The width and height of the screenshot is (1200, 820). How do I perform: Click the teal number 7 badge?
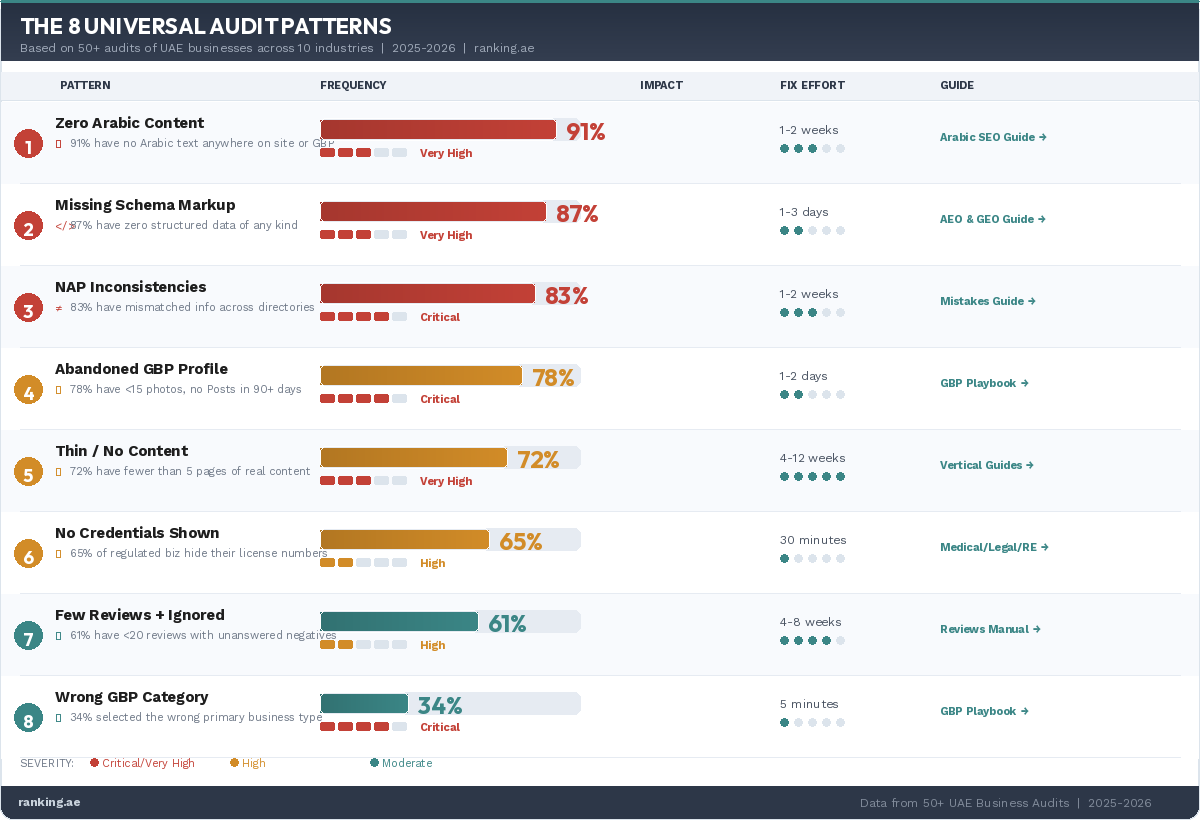(x=28, y=637)
